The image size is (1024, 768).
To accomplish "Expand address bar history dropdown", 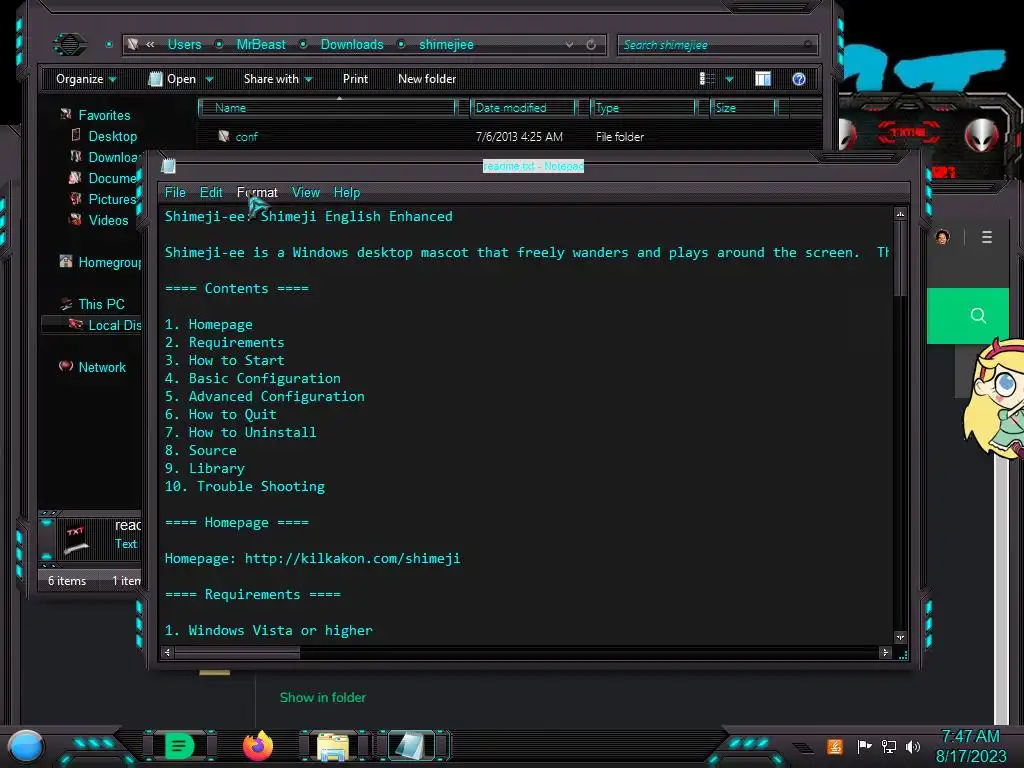I will tap(569, 44).
